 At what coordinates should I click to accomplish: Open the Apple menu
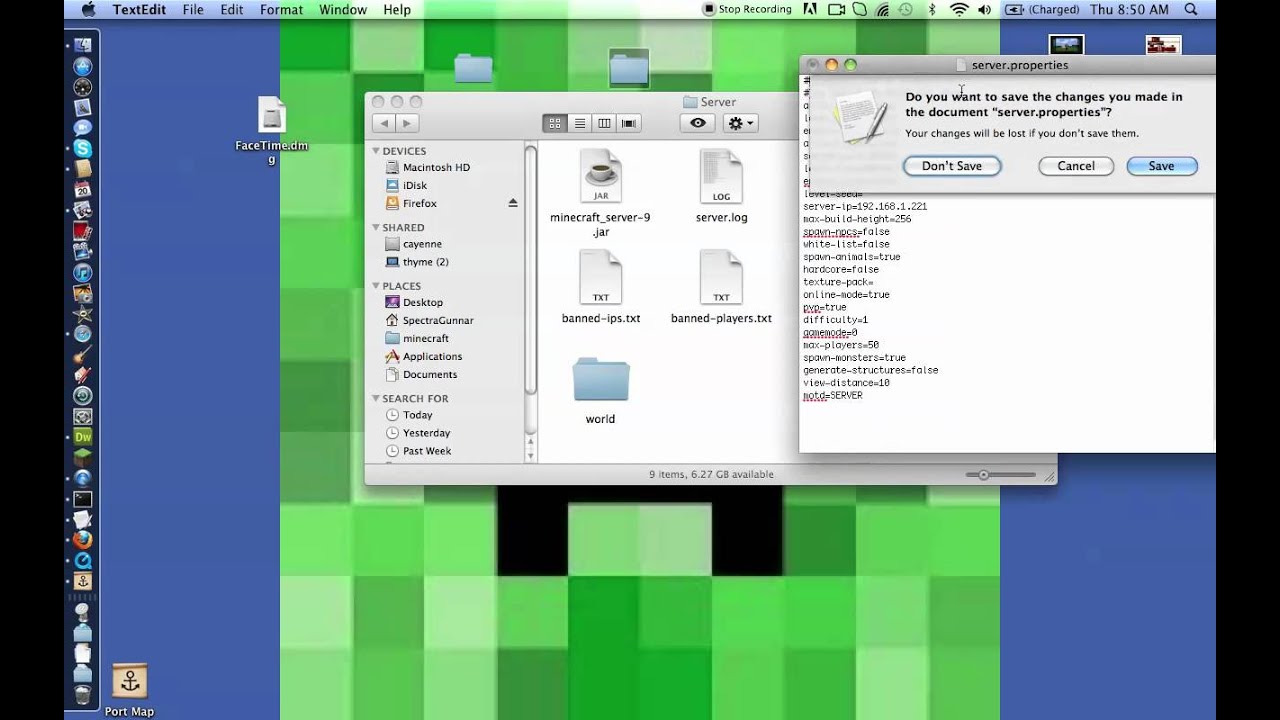pos(87,9)
